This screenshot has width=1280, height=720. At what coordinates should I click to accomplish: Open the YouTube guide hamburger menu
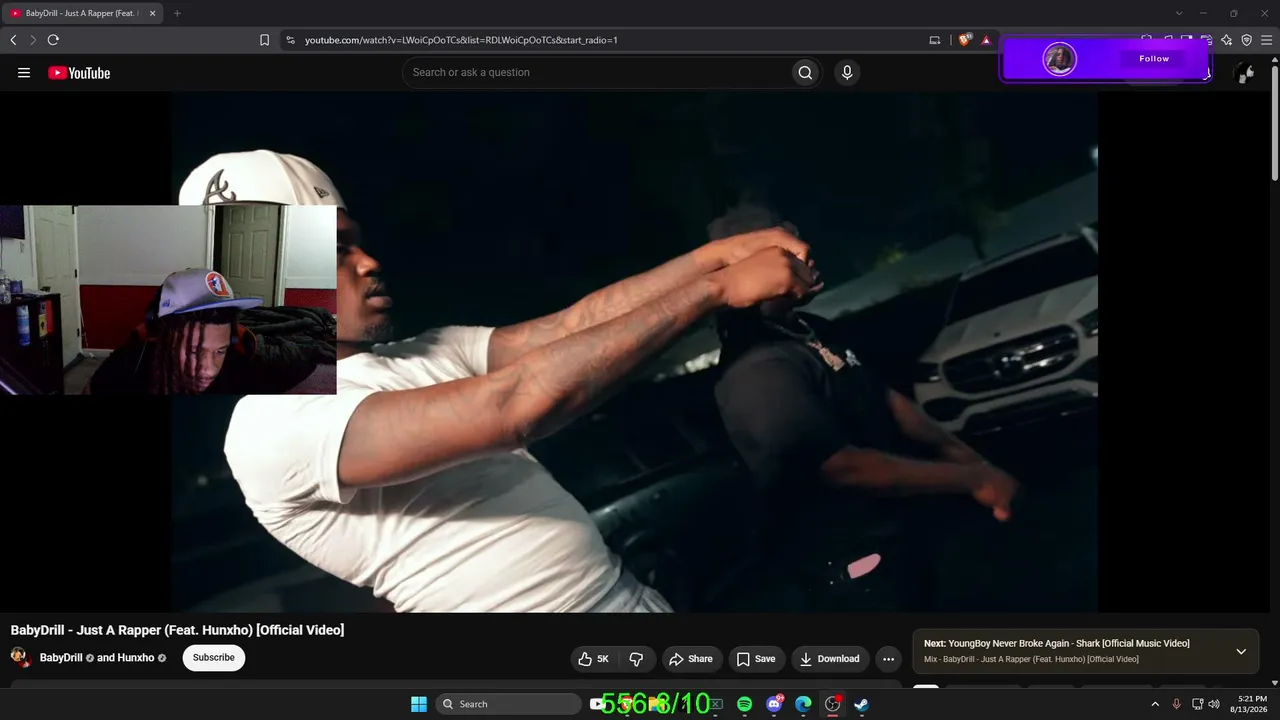[x=24, y=72]
